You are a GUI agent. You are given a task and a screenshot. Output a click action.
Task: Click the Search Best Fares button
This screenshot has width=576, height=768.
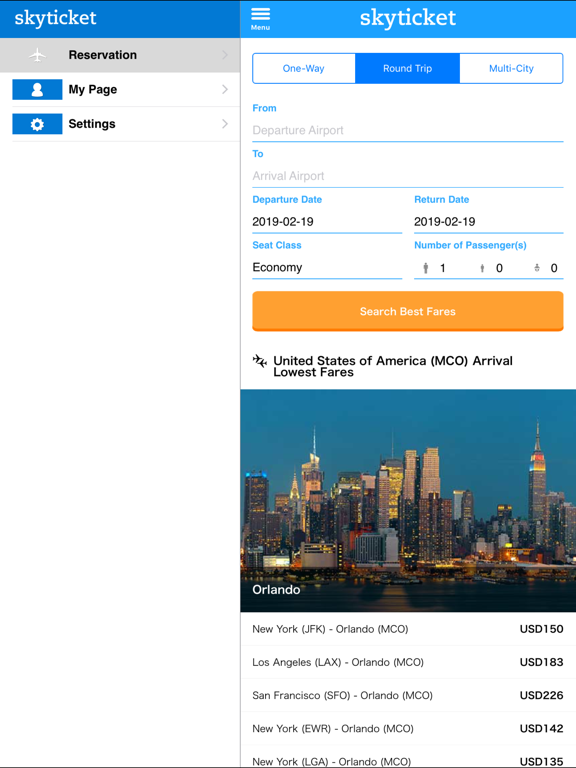(408, 312)
